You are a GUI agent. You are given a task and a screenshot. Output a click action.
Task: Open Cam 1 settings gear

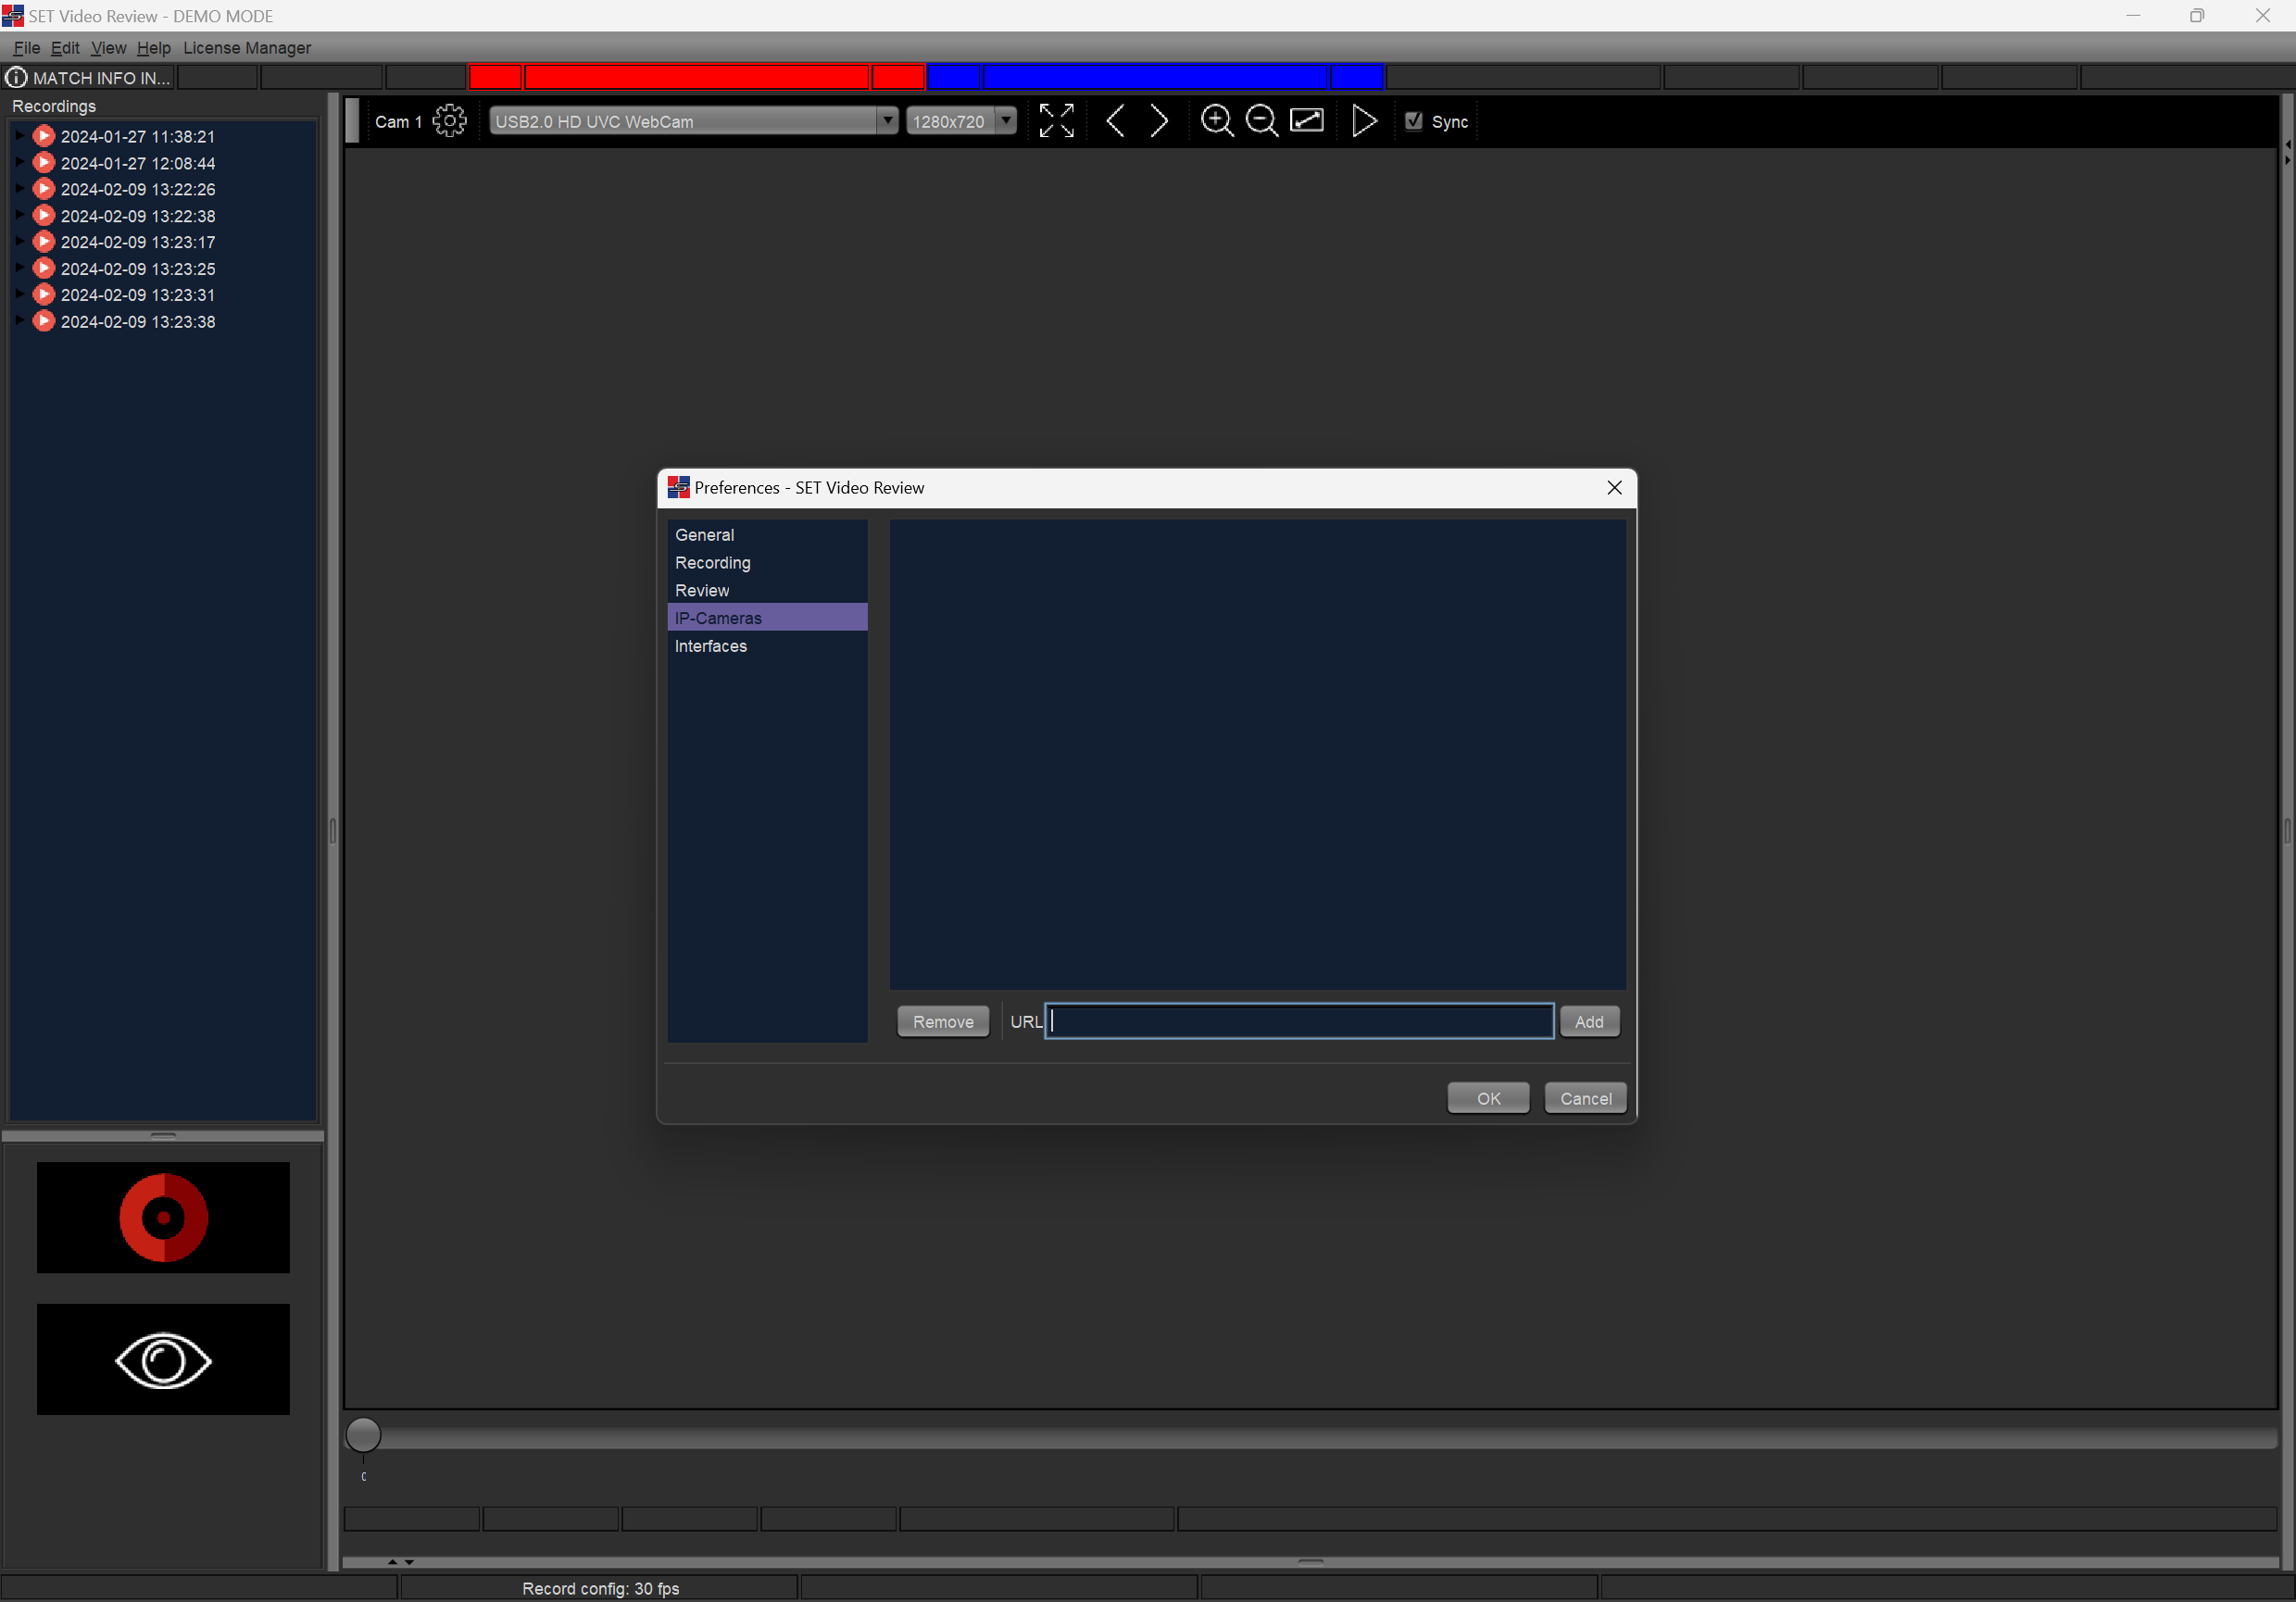point(449,121)
